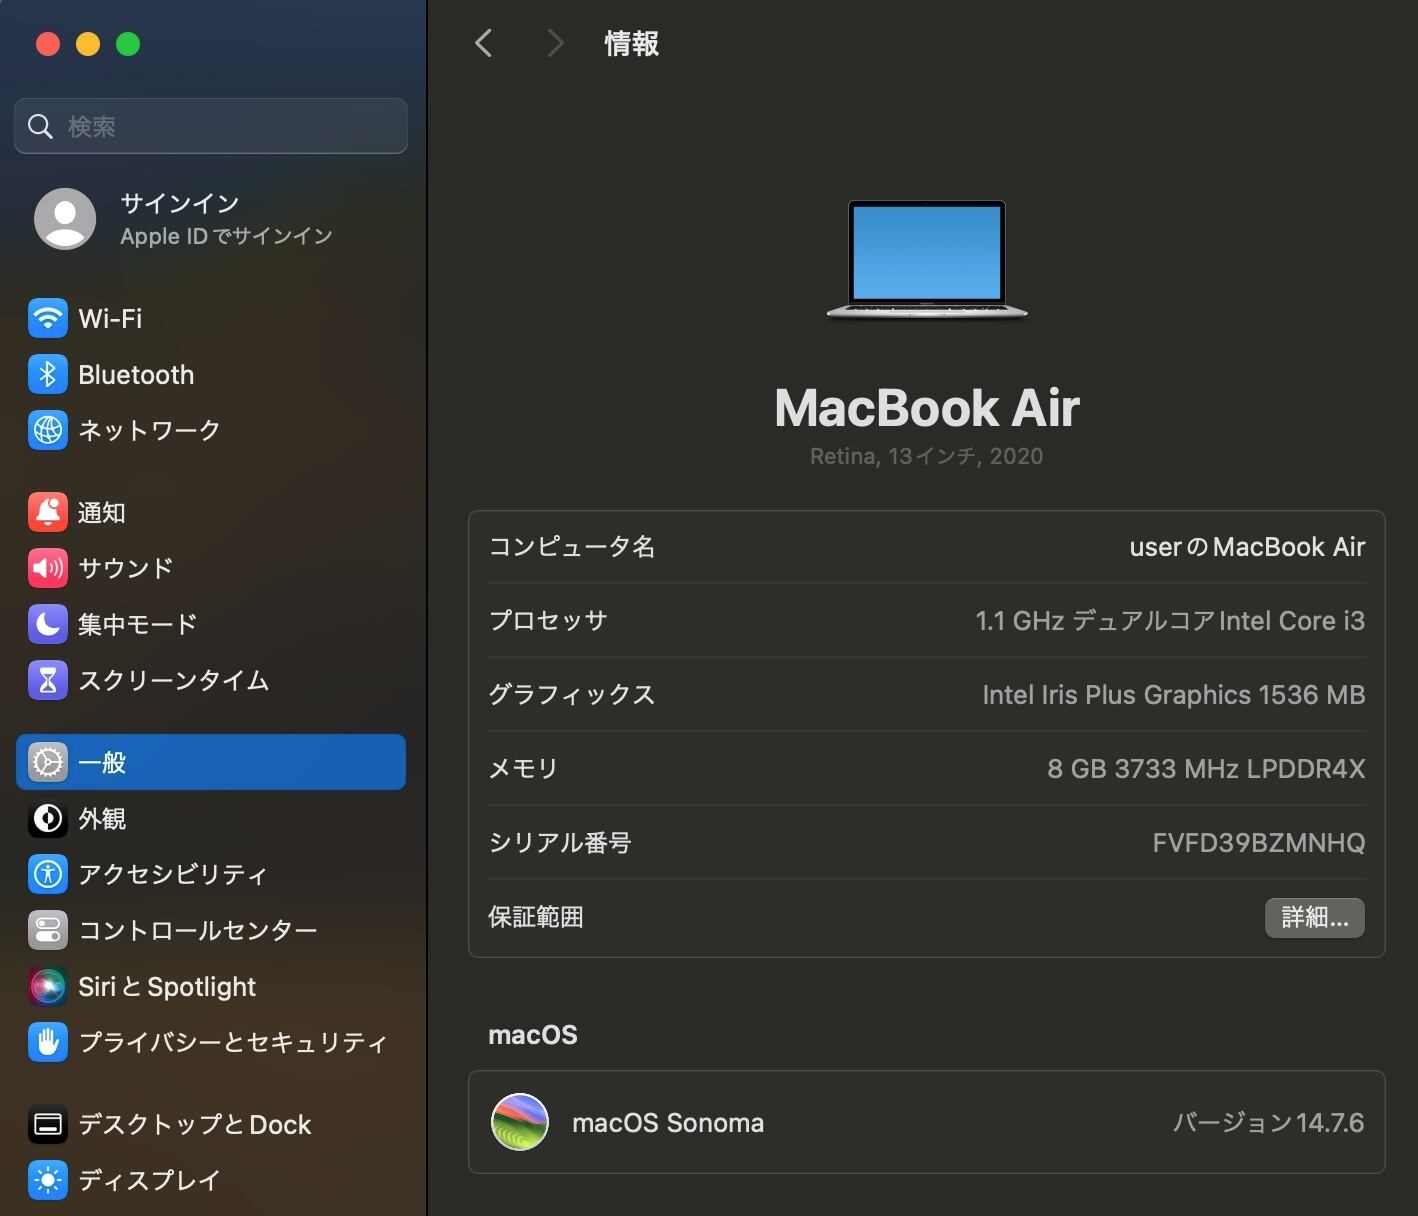Click the ネットワーク globe icon
1418x1216 pixels.
pos(47,430)
